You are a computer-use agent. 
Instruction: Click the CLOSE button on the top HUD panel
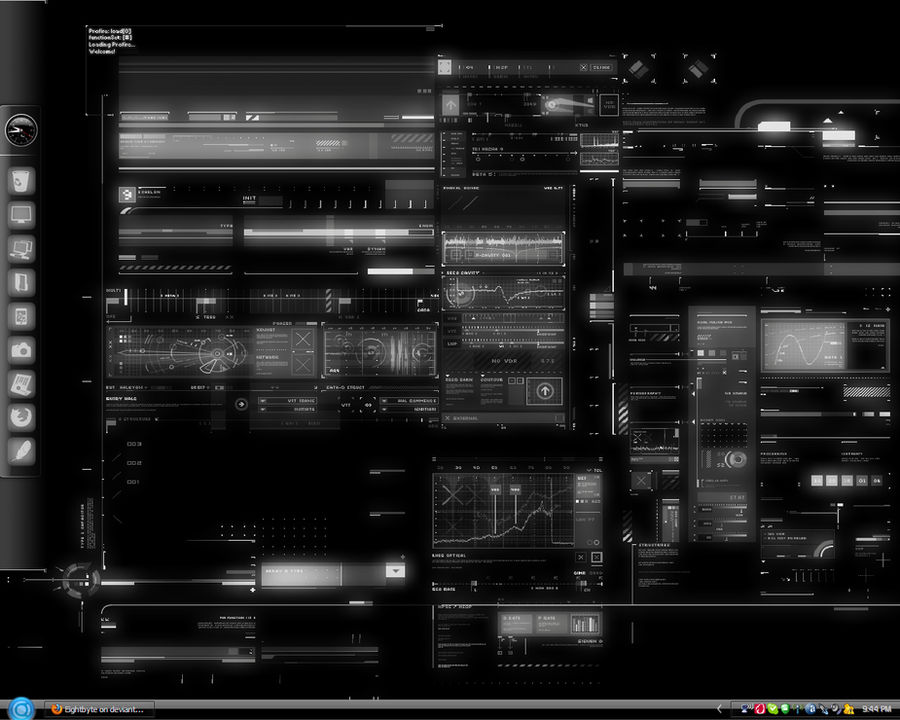[x=601, y=68]
